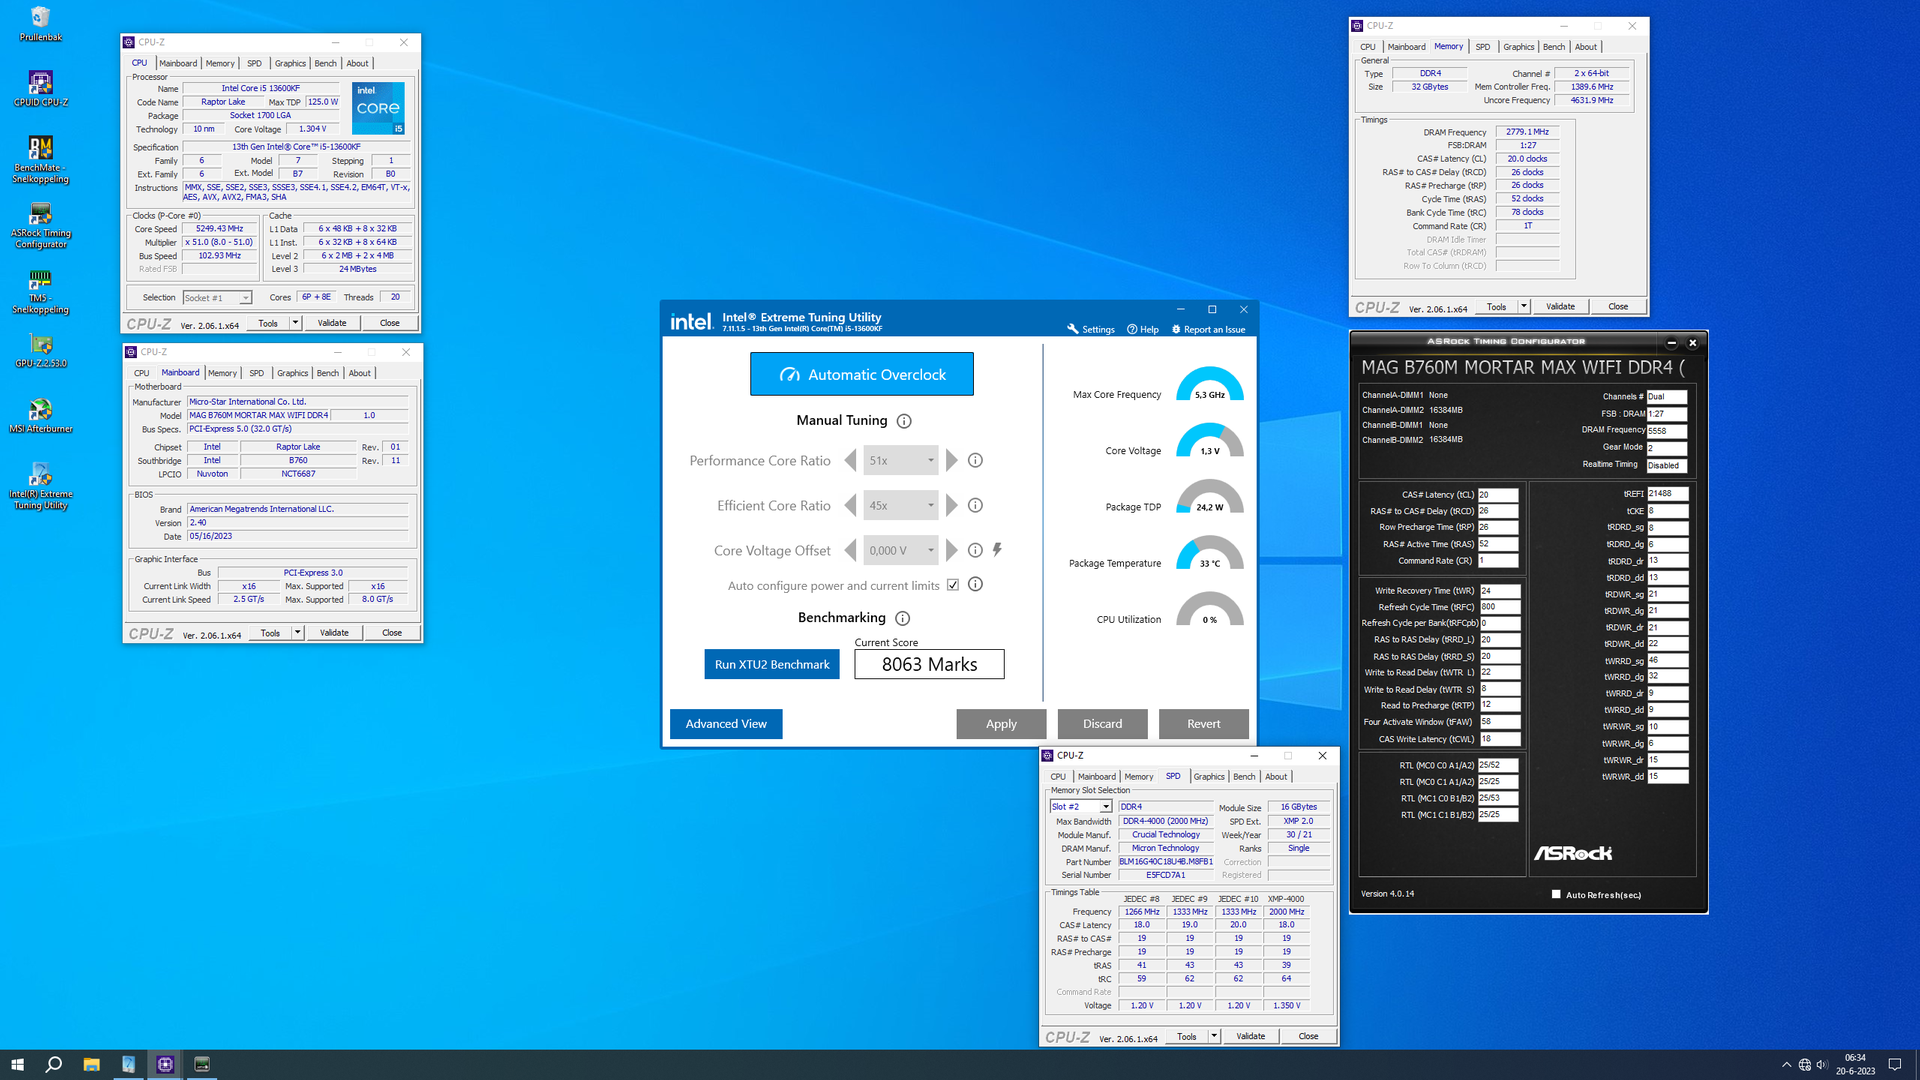Switch to SPD tab in CPU-Z Memory window
Screen dimensions: 1920x1080
(1482, 47)
